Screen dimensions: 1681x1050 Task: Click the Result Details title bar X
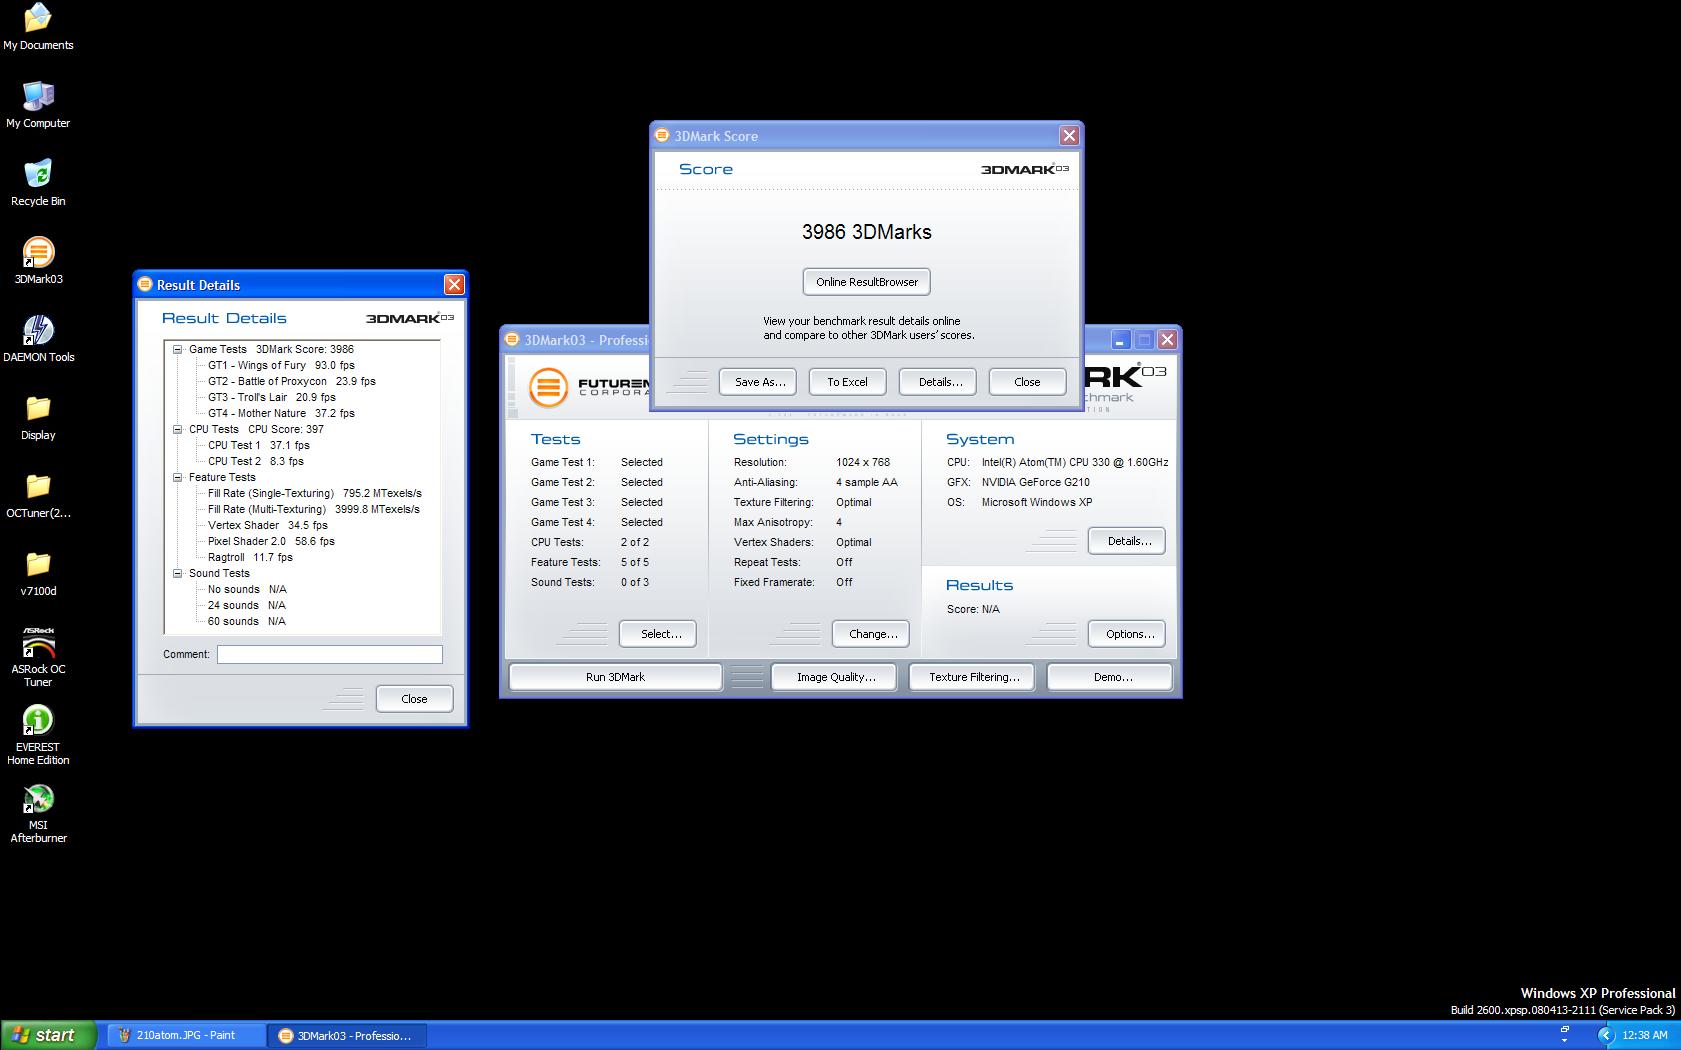coord(454,285)
